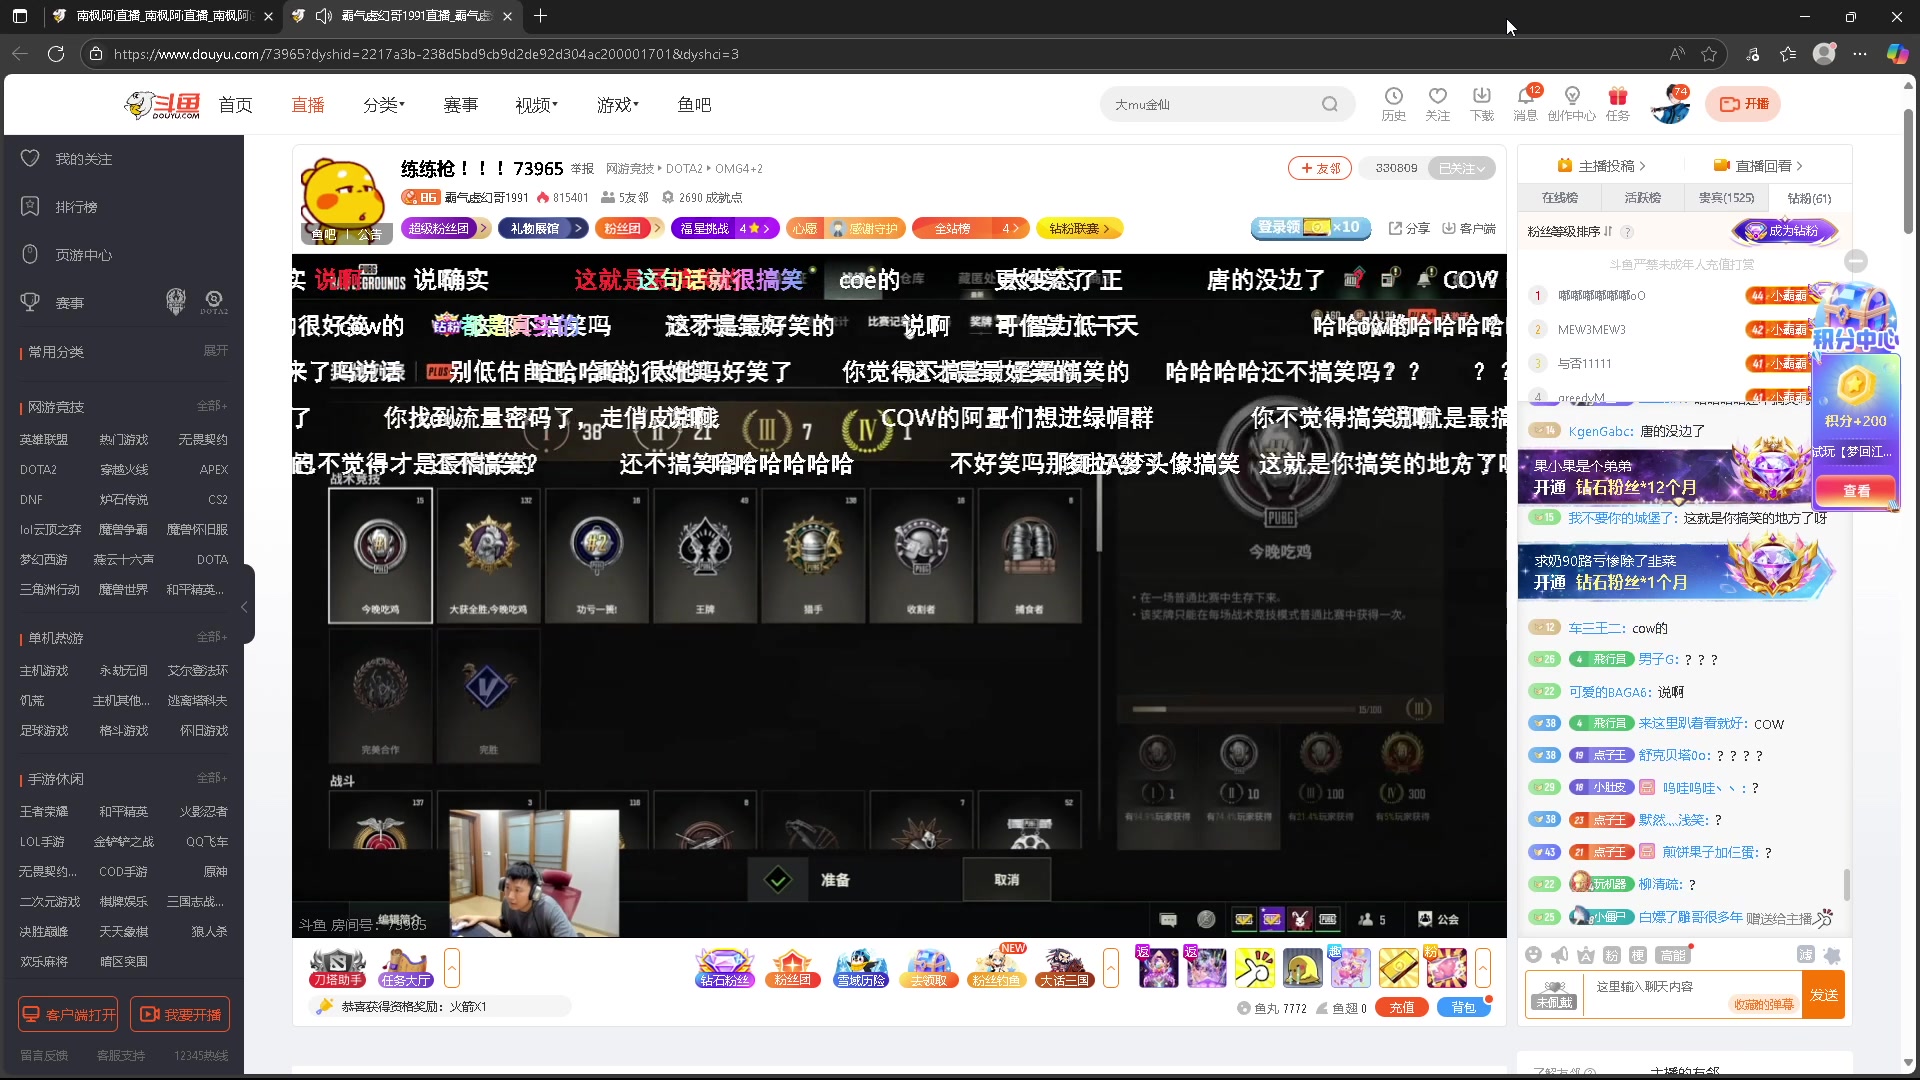The image size is (1920, 1080).
Task: Click the help question mark by 粉丝等级排序
Action: click(x=1627, y=232)
